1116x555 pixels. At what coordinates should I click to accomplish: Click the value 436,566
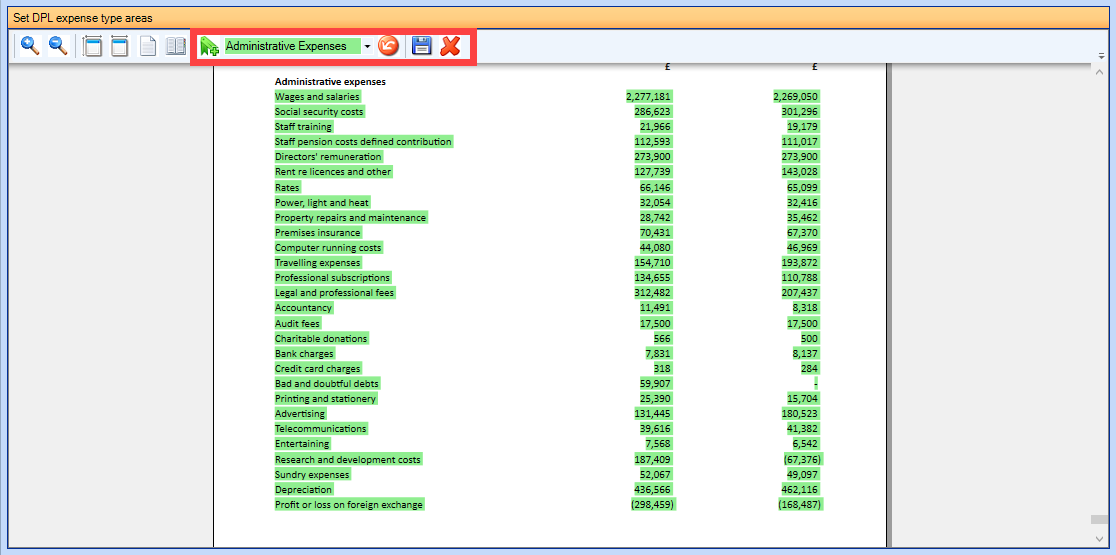tap(653, 490)
